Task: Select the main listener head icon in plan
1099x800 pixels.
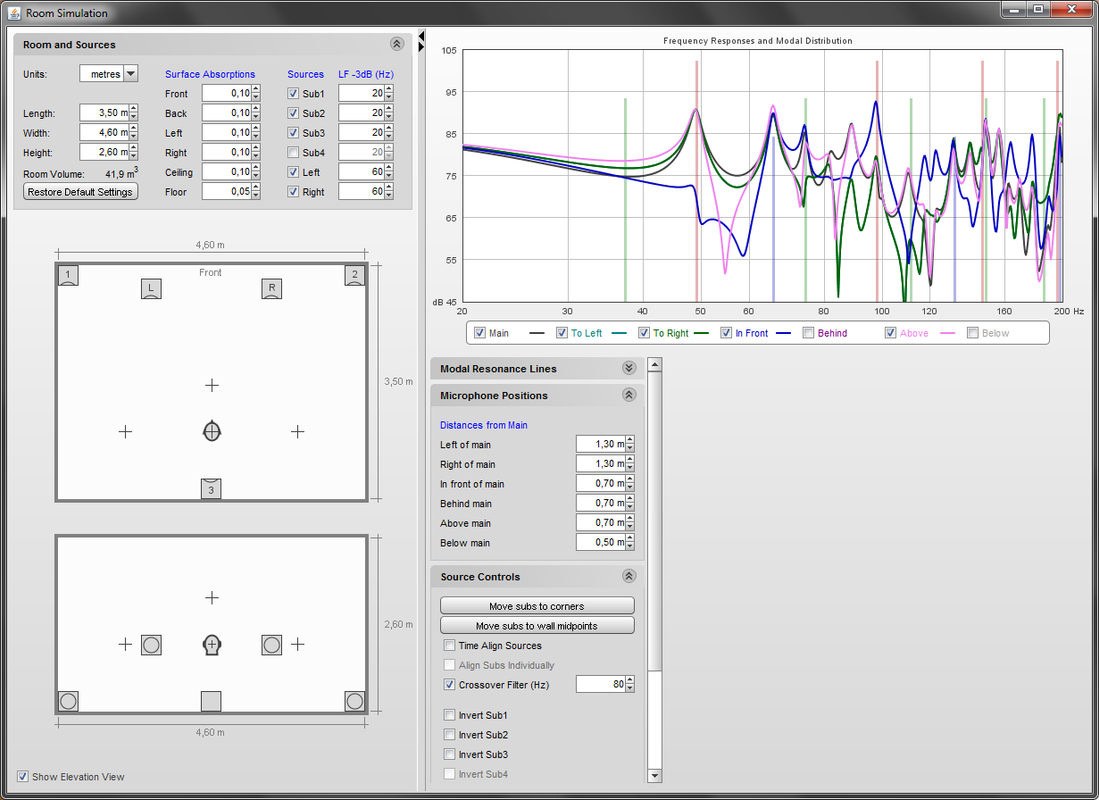Action: (212, 431)
